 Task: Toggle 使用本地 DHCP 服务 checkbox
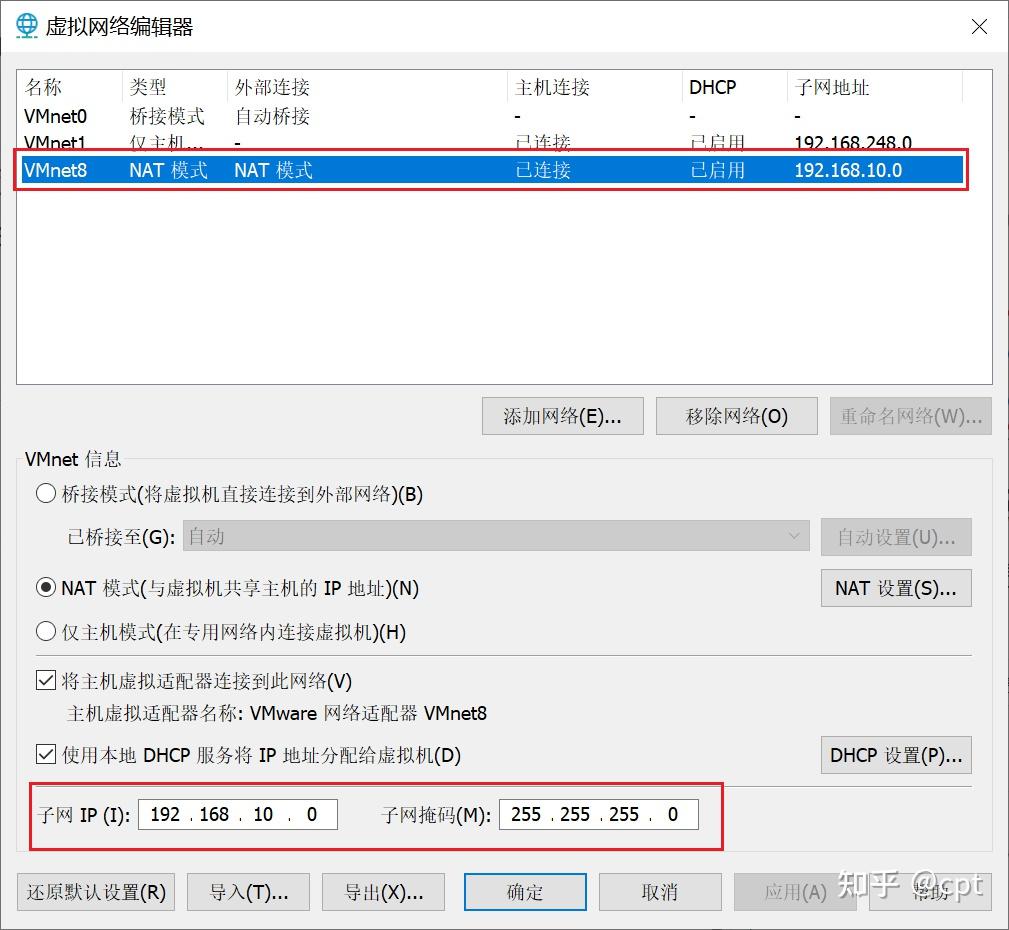(x=46, y=754)
